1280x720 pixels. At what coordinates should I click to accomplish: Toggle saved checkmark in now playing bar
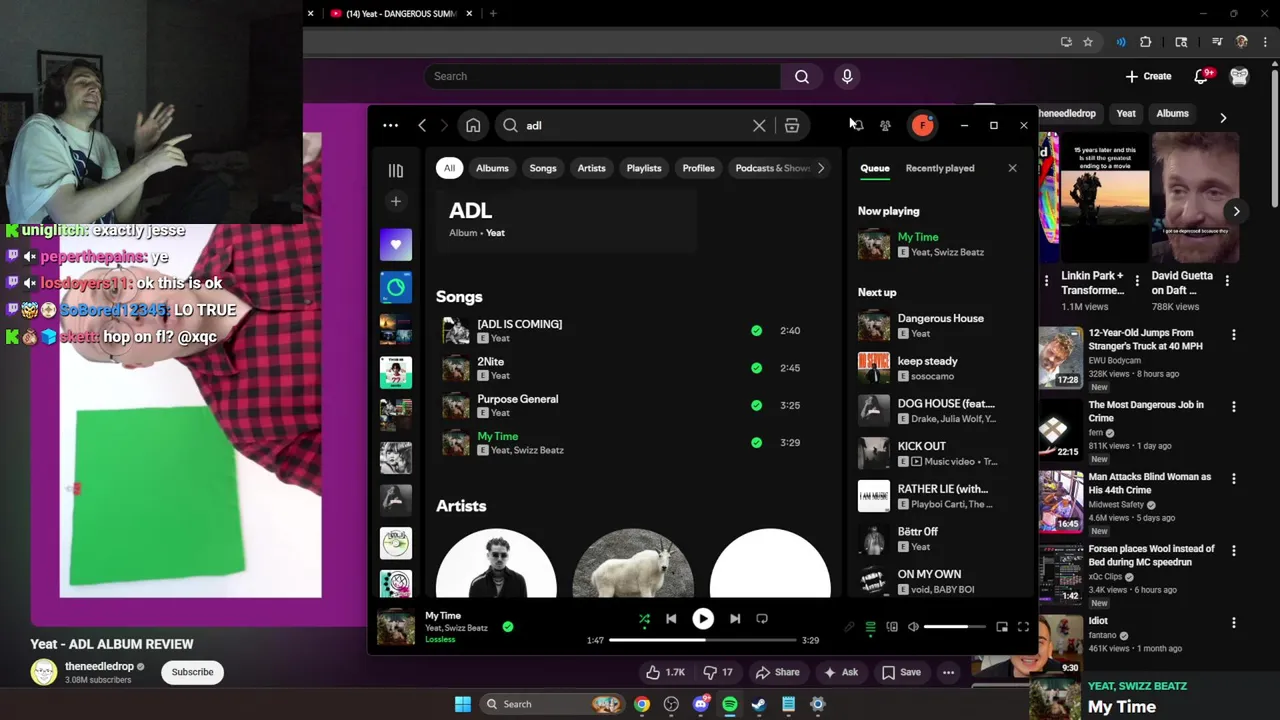508,627
